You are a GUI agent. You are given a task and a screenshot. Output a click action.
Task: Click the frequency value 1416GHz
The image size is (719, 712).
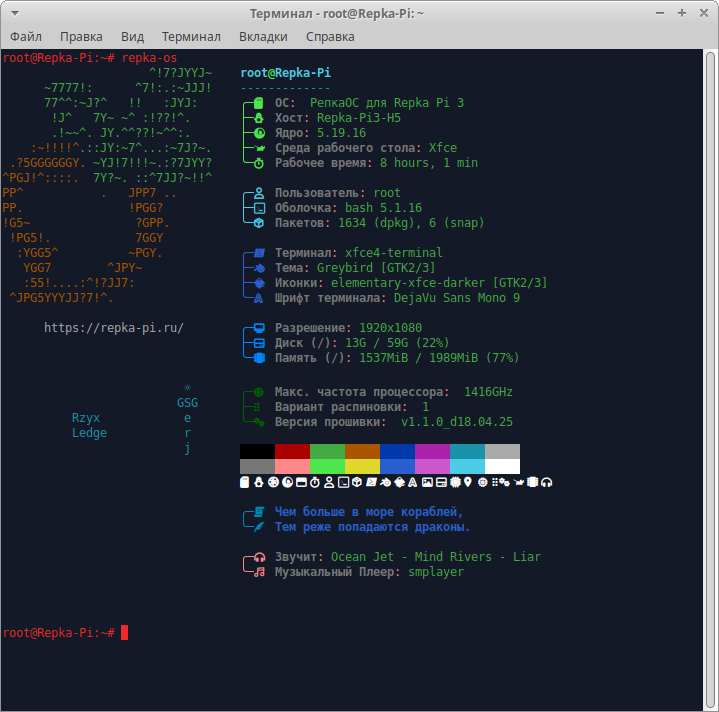point(488,392)
